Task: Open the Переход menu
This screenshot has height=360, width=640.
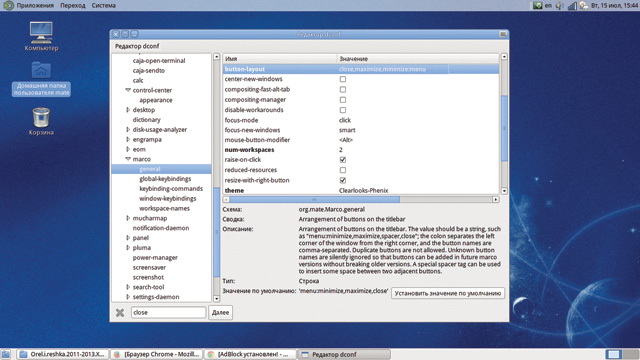Action: (73, 5)
